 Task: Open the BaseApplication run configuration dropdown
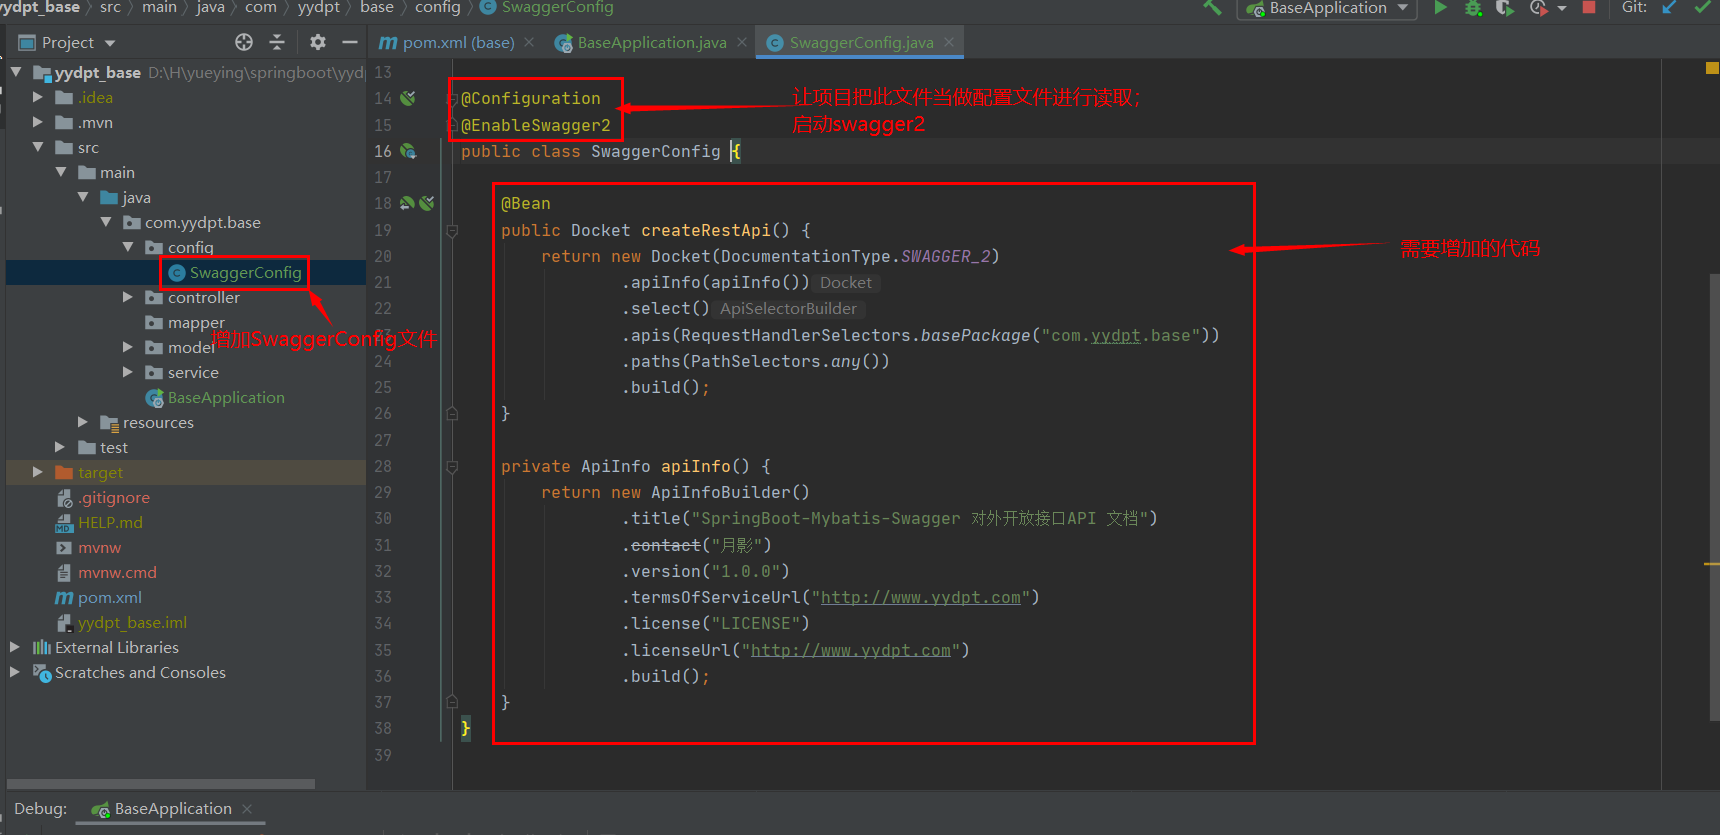[x=1327, y=8]
